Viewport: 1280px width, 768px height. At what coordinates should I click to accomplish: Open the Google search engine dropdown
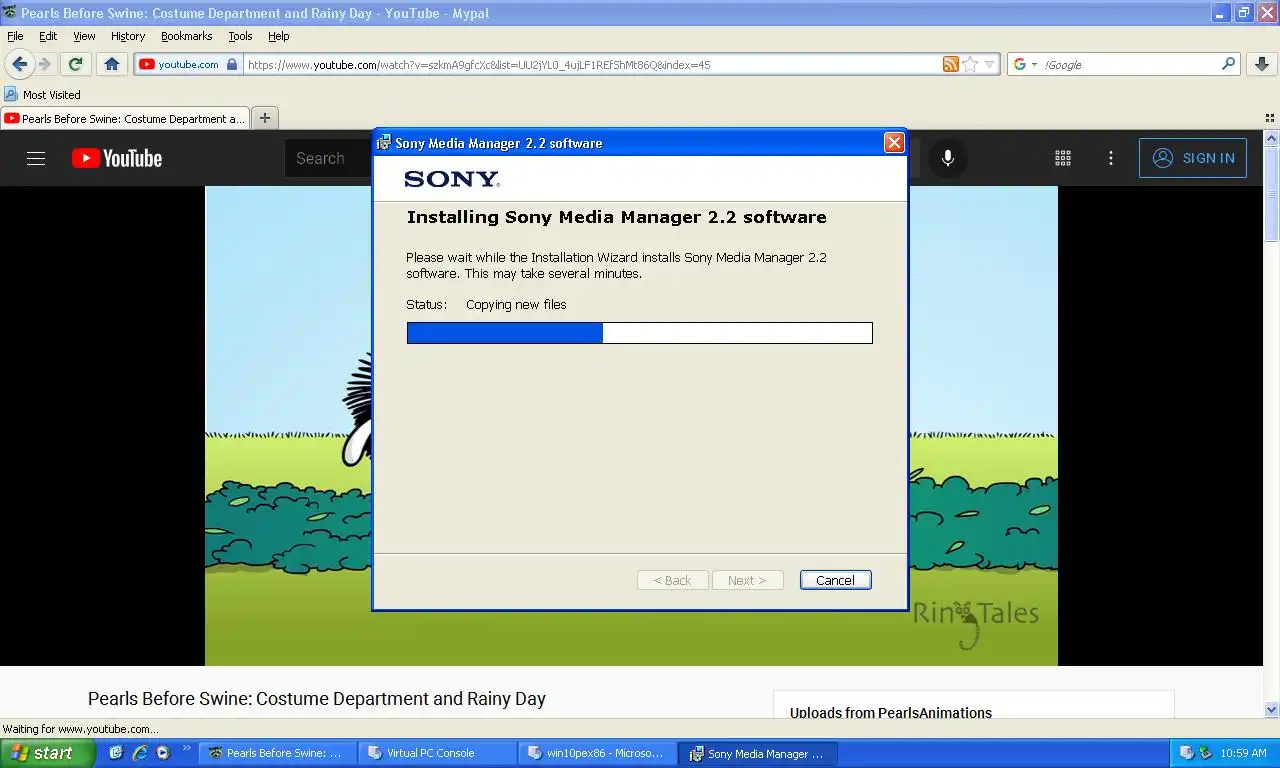coord(1025,64)
